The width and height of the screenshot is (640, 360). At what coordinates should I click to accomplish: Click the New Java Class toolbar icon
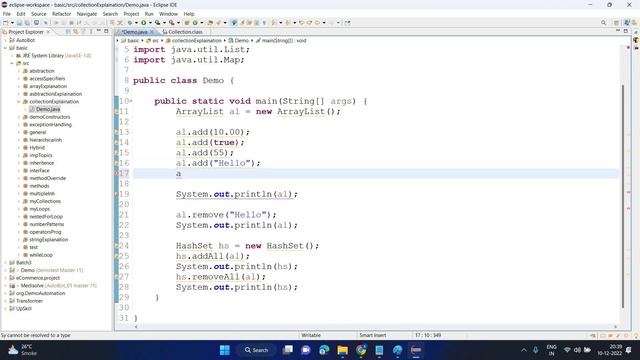195,23
